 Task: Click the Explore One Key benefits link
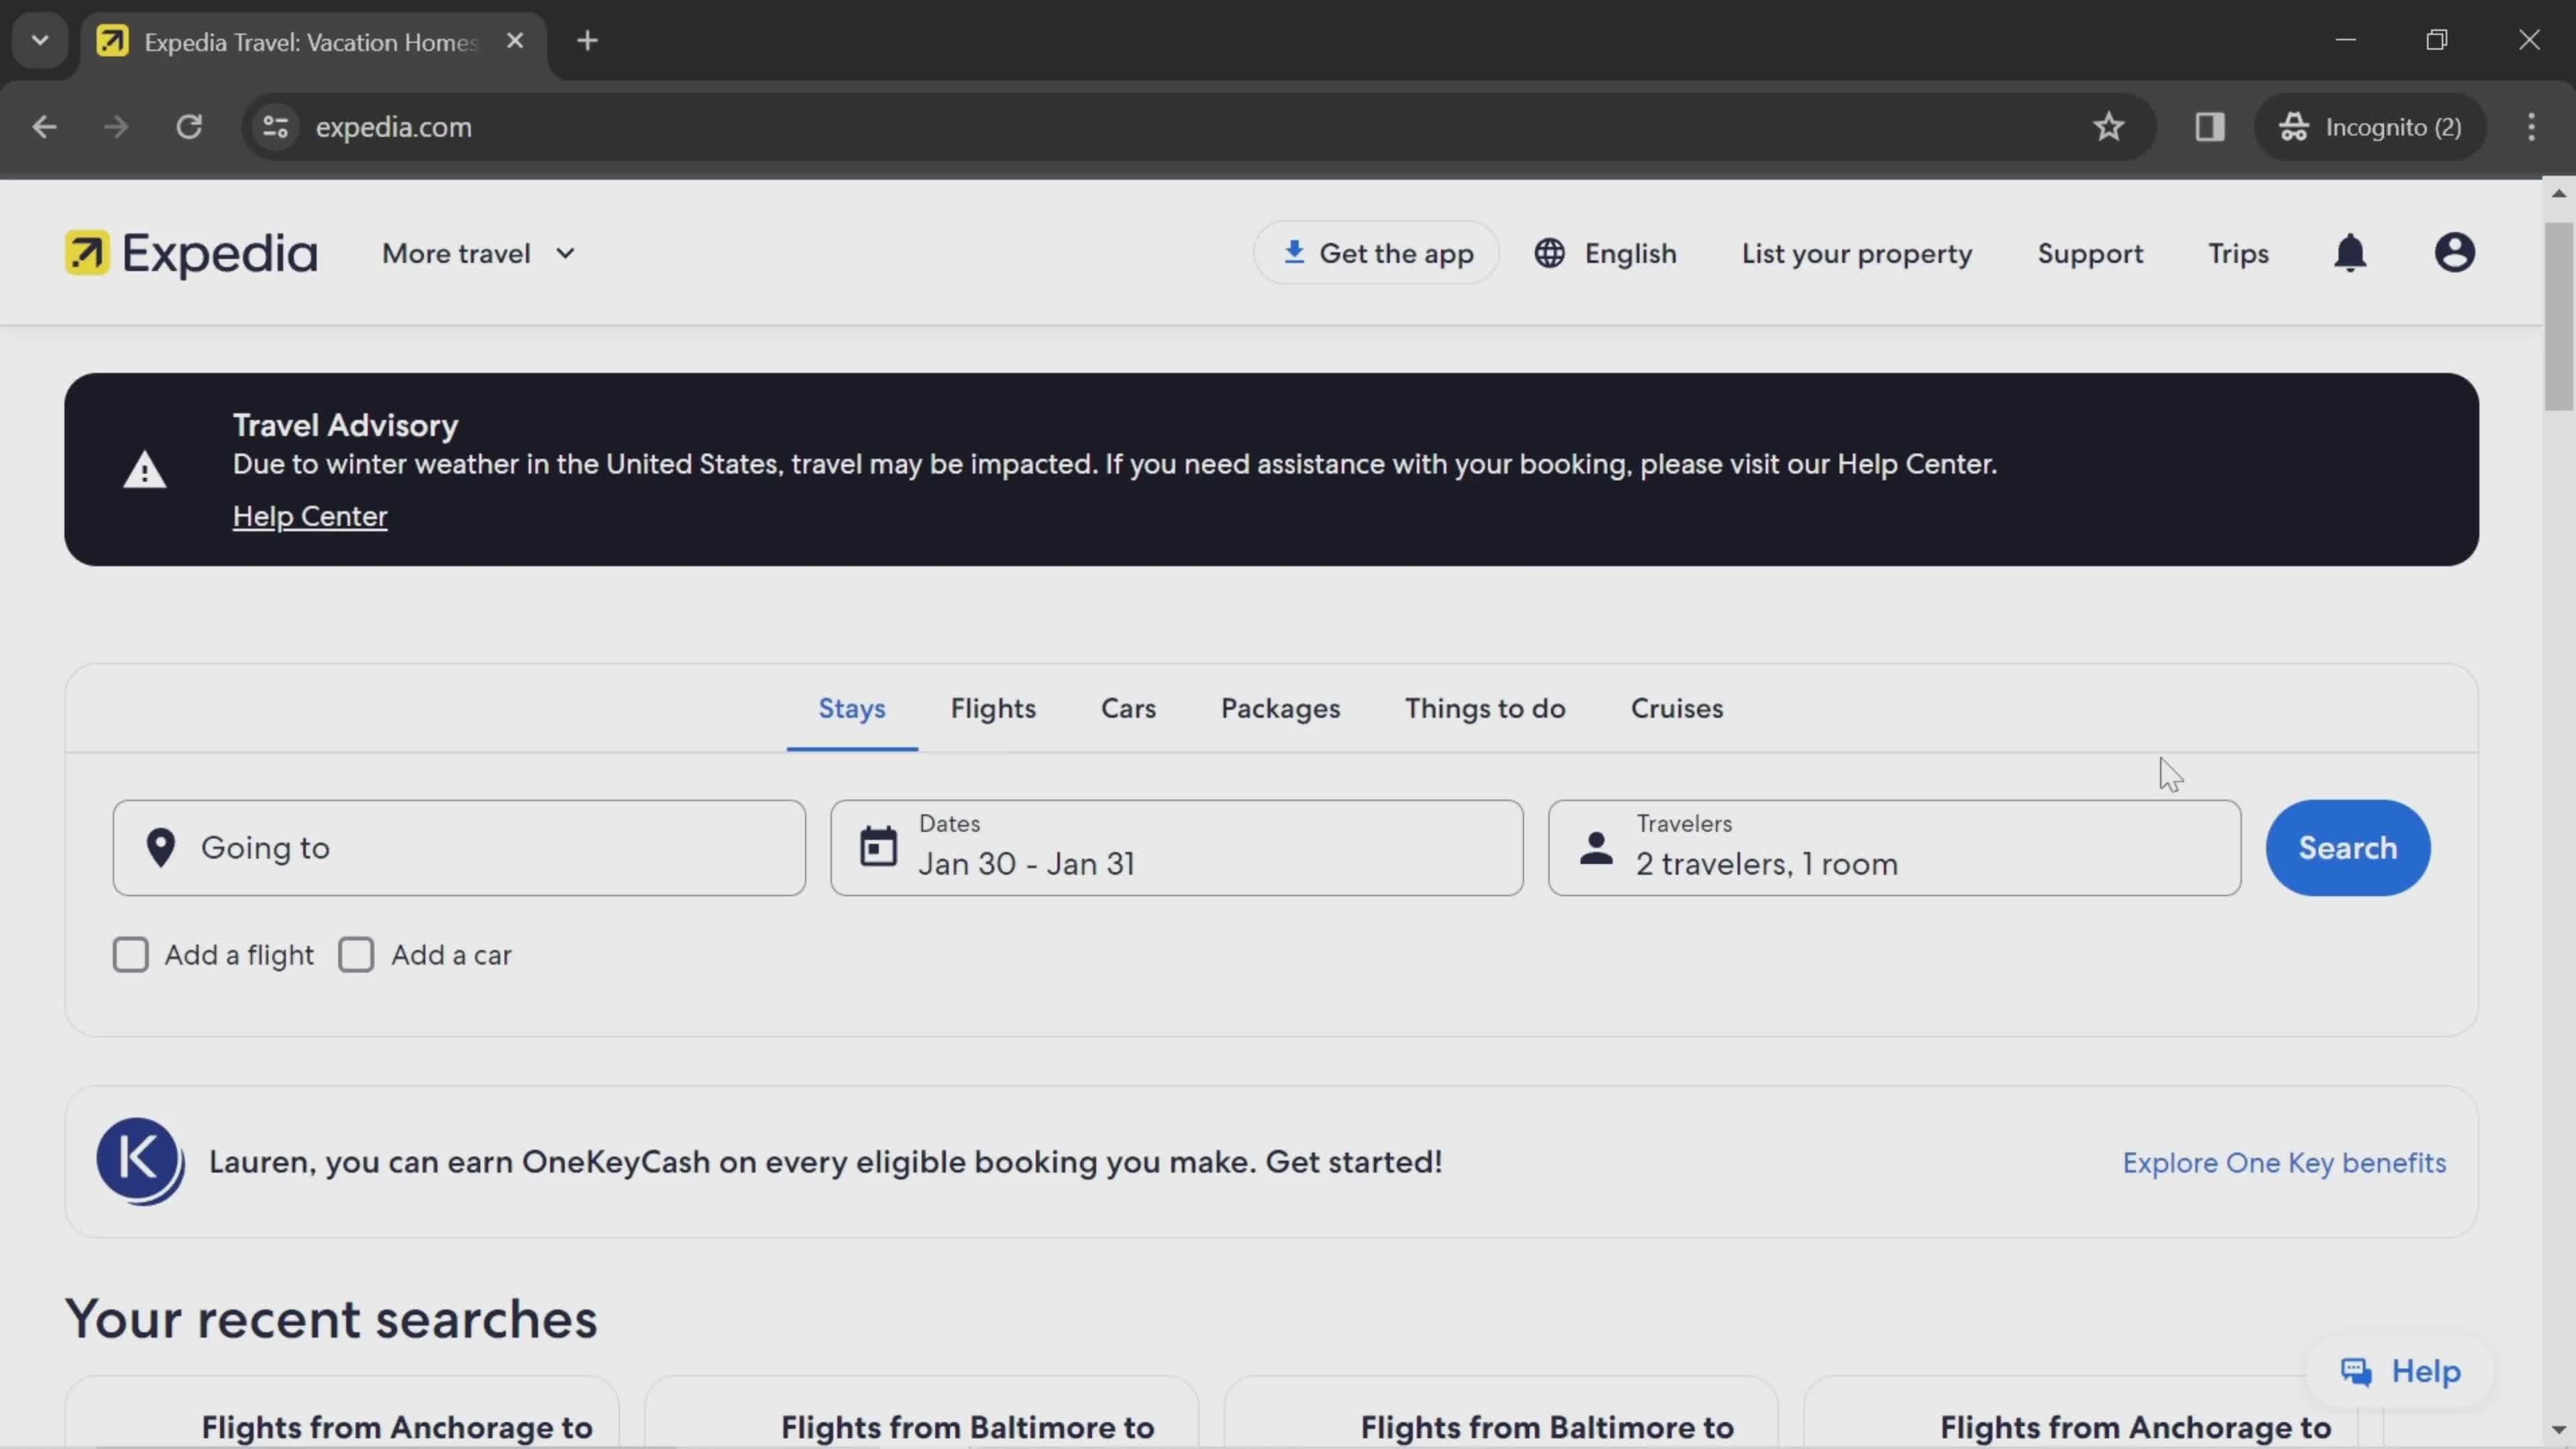[2284, 1164]
